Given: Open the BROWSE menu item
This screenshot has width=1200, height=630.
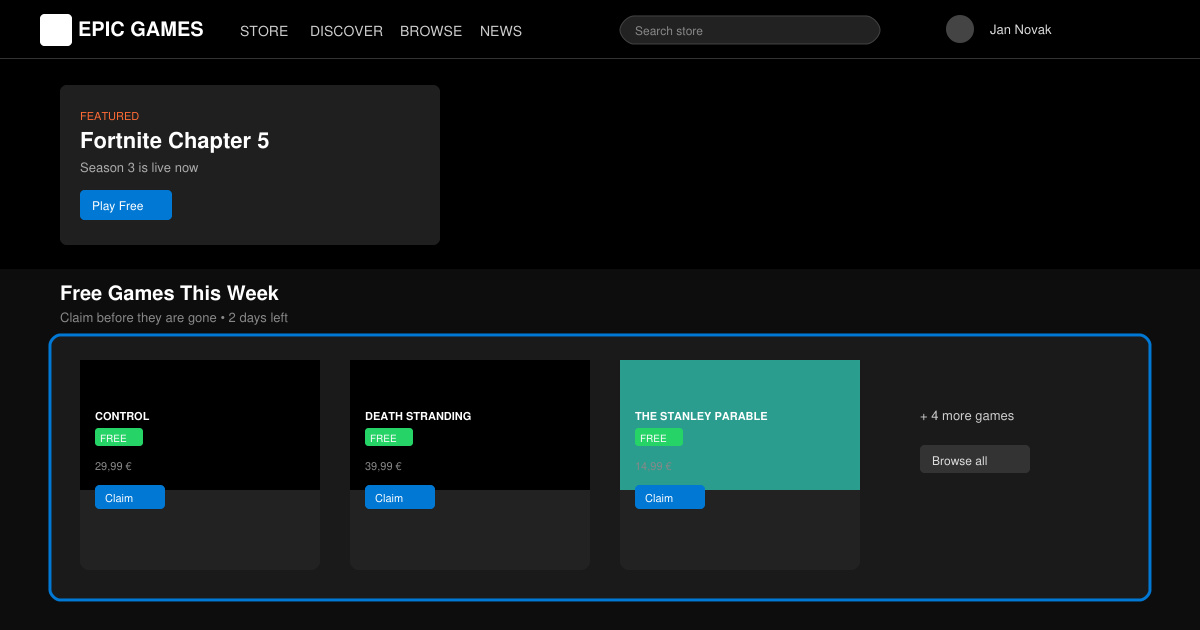Looking at the screenshot, I should 431,31.
